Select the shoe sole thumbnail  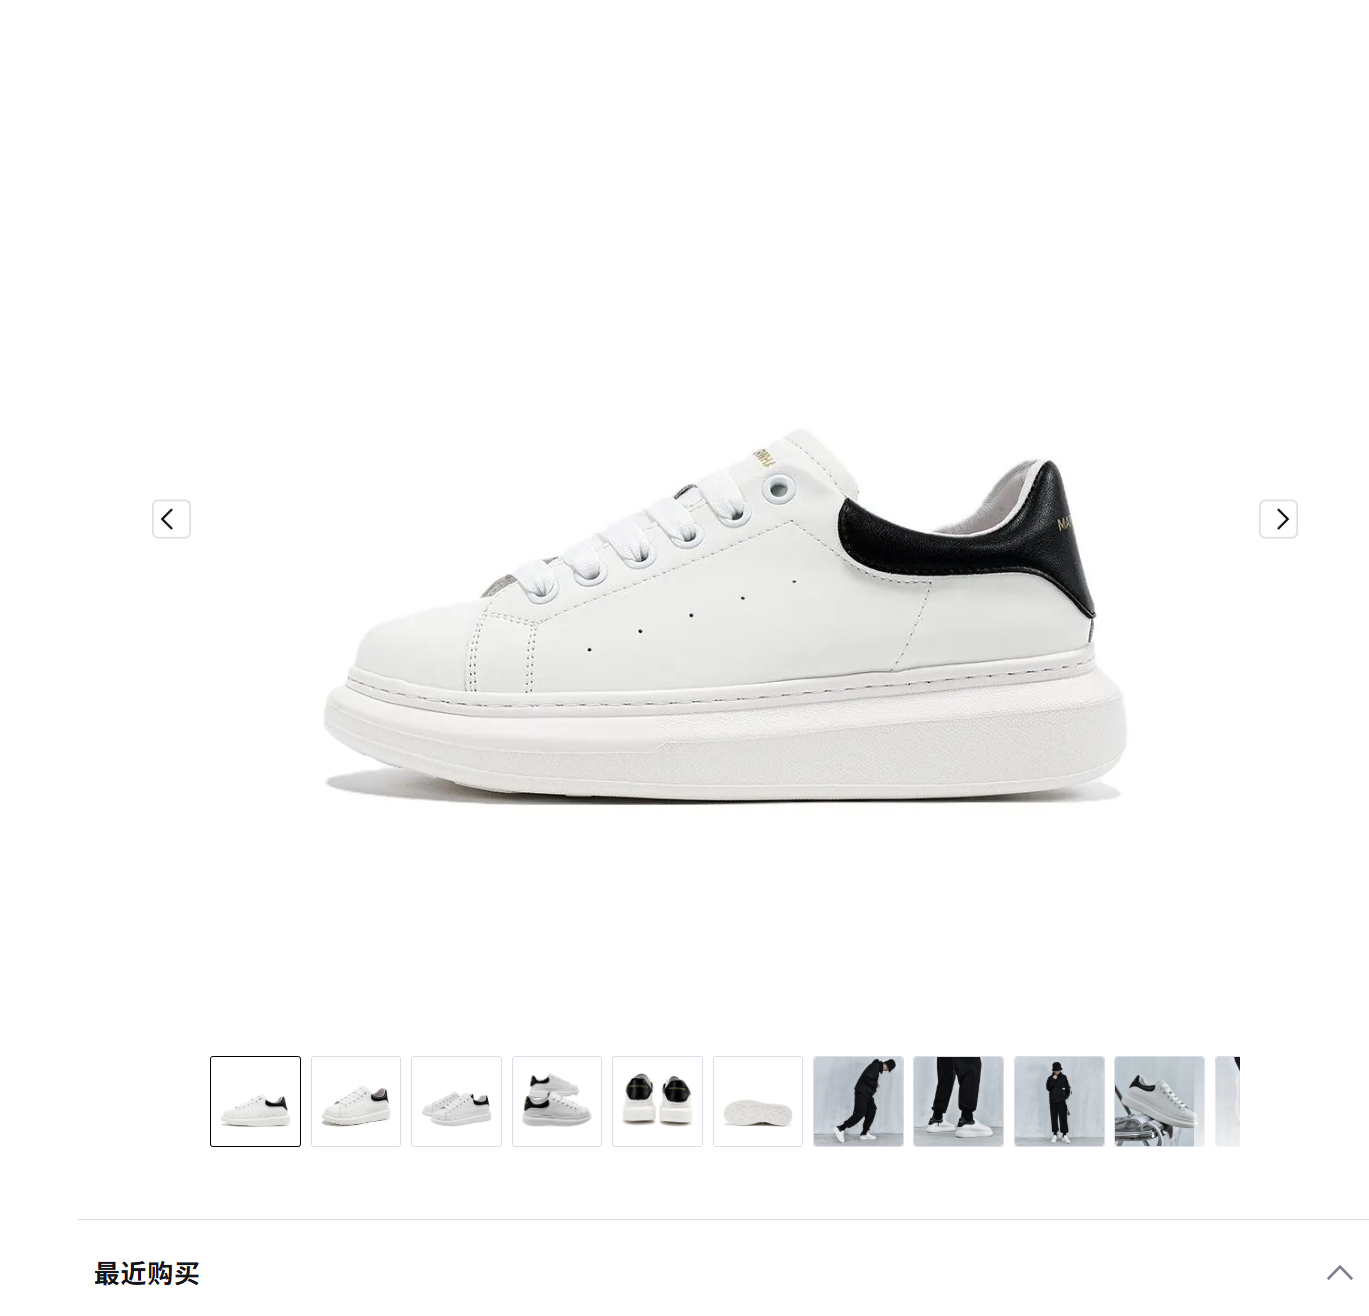click(x=758, y=1101)
